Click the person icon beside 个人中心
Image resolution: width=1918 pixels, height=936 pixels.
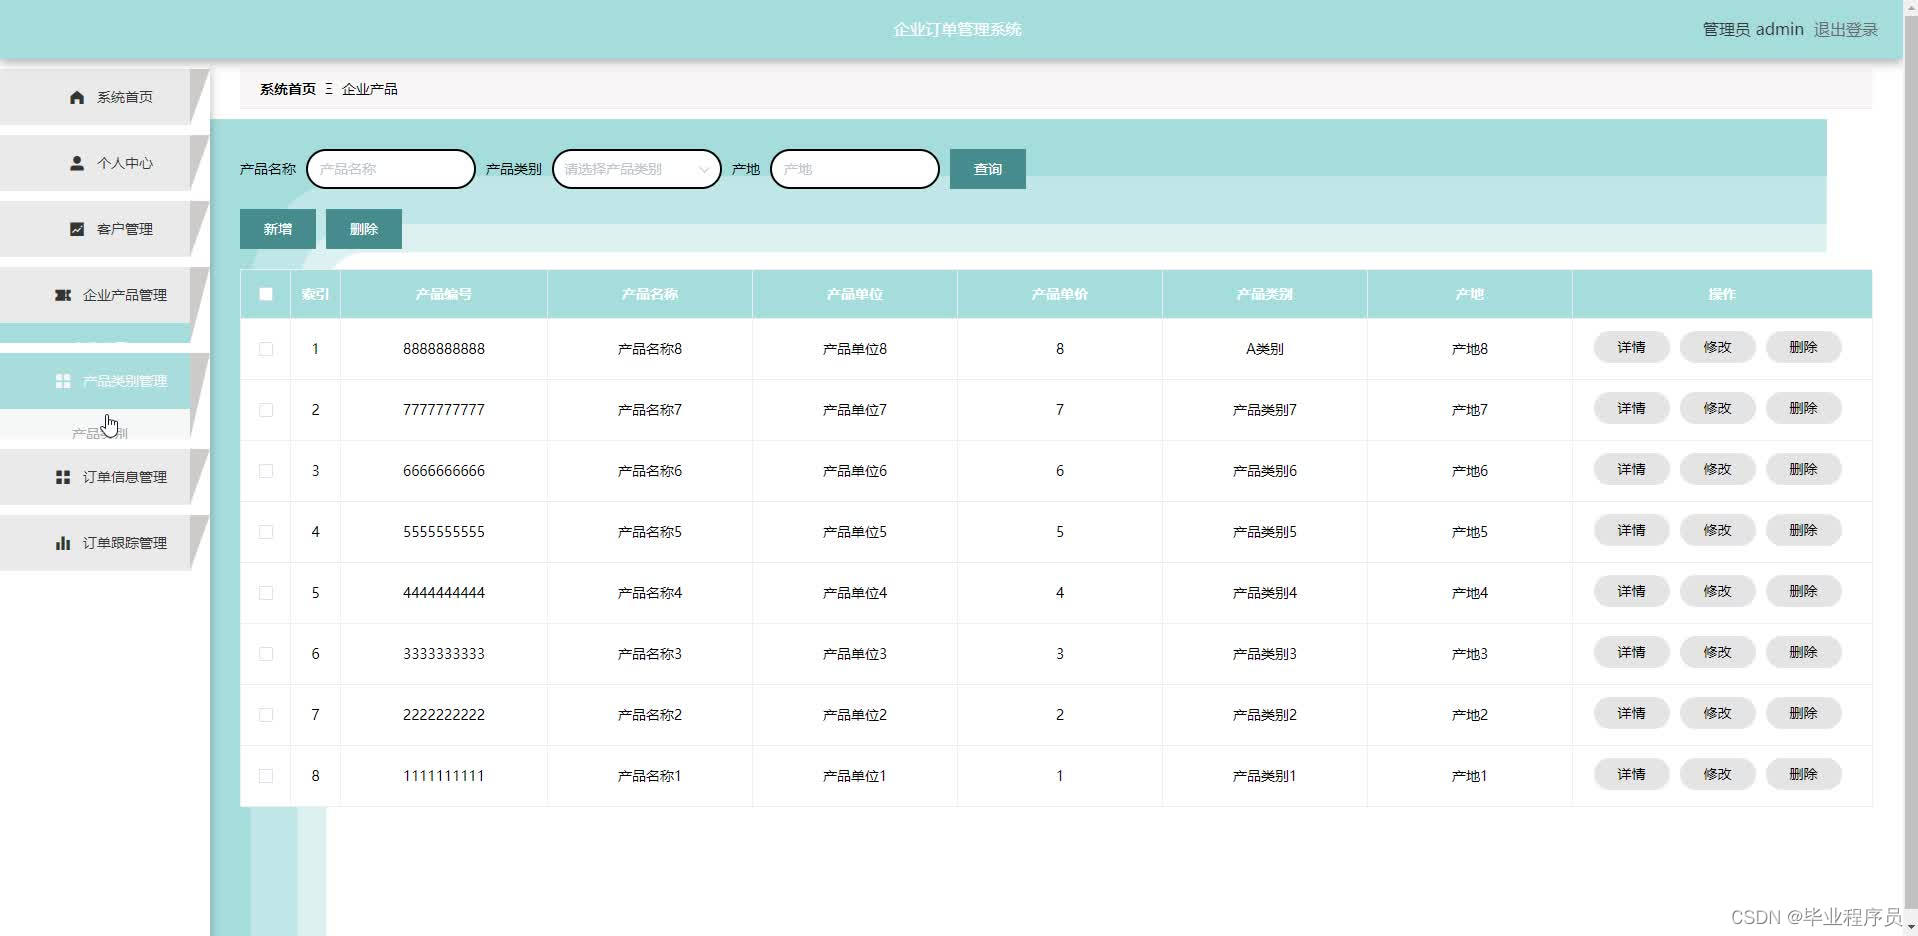tap(77, 163)
